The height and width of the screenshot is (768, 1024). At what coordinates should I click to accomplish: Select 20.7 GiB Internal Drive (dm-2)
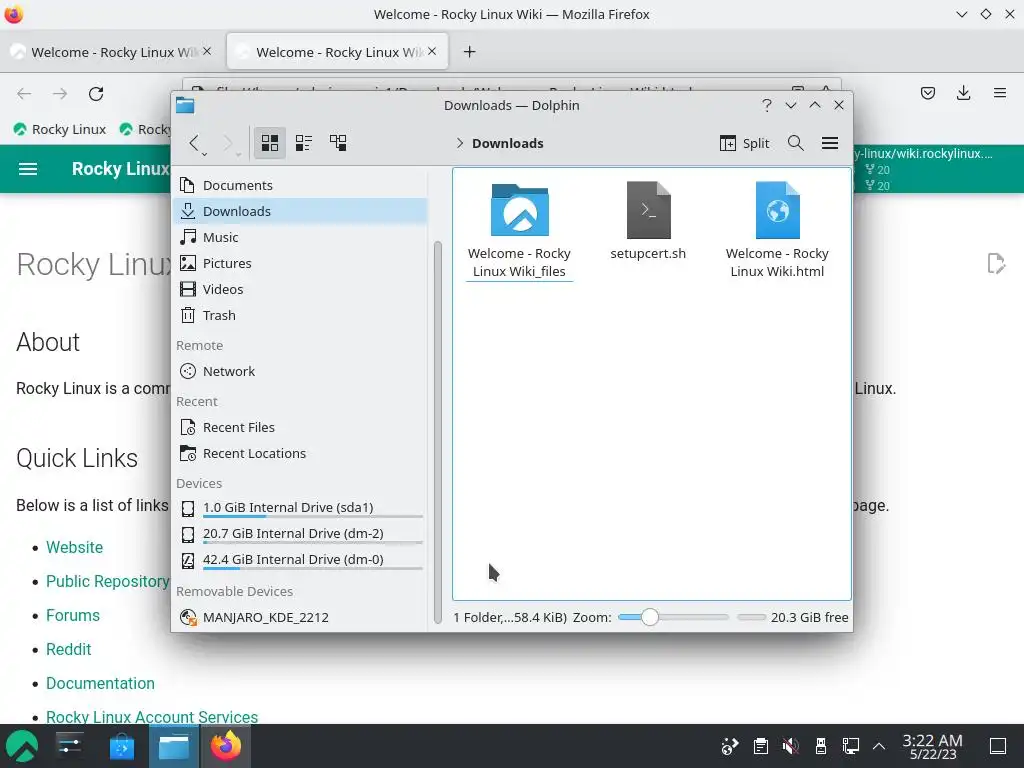(300, 534)
